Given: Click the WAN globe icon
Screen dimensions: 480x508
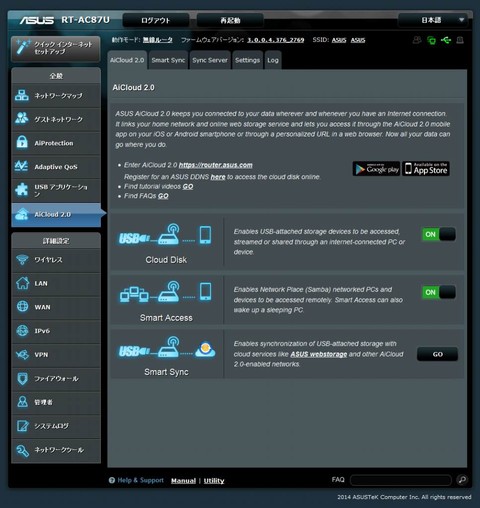Looking at the screenshot, I should (x=22, y=307).
